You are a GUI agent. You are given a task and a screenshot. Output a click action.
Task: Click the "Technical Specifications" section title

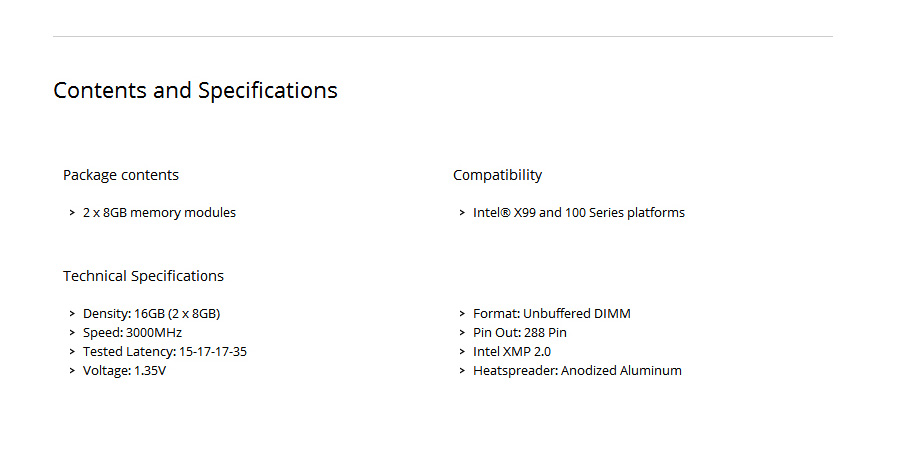[x=143, y=276]
